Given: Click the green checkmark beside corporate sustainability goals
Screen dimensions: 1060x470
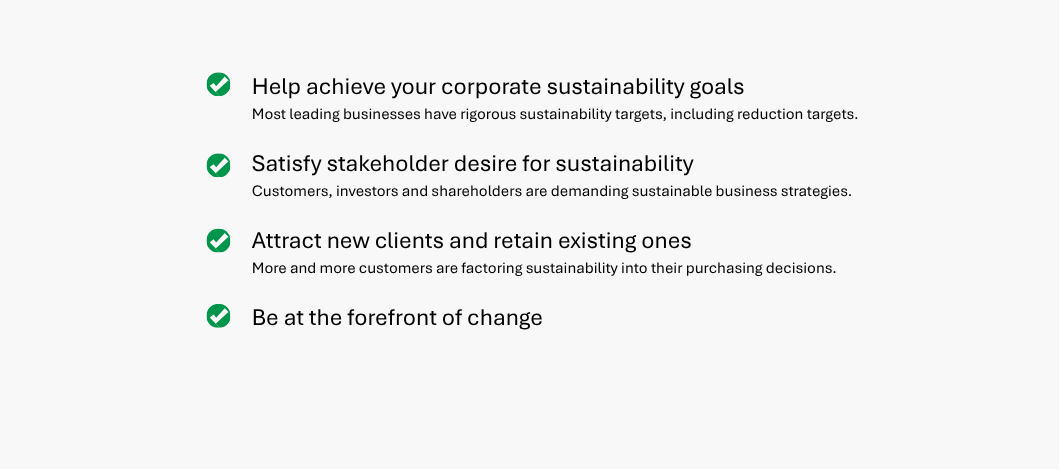Looking at the screenshot, I should tap(218, 85).
